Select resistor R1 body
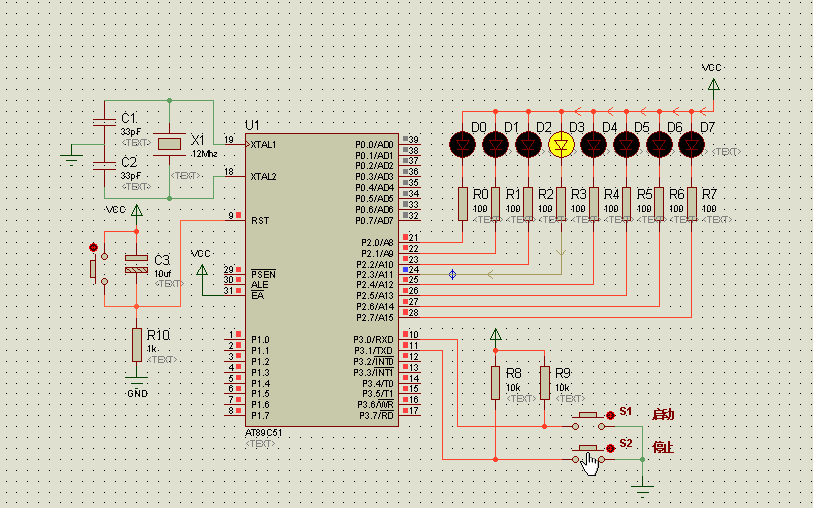Image resolution: width=813 pixels, height=508 pixels. point(495,204)
